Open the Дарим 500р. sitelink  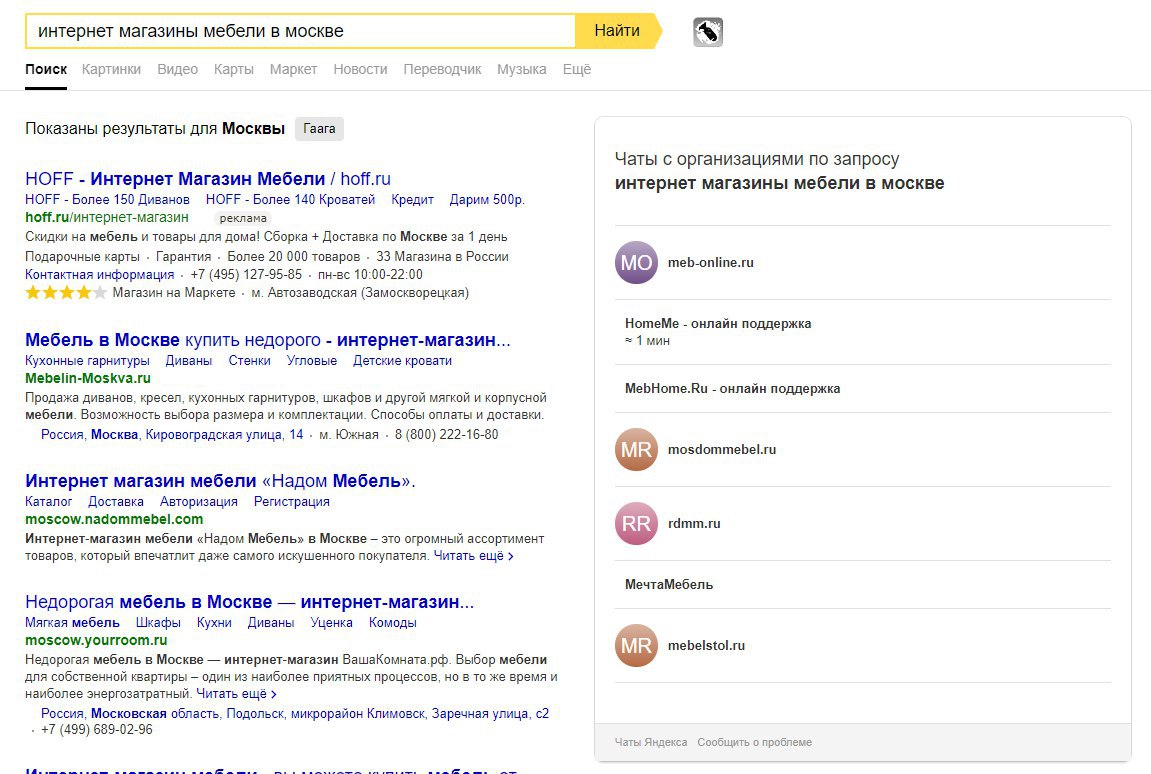(x=487, y=199)
